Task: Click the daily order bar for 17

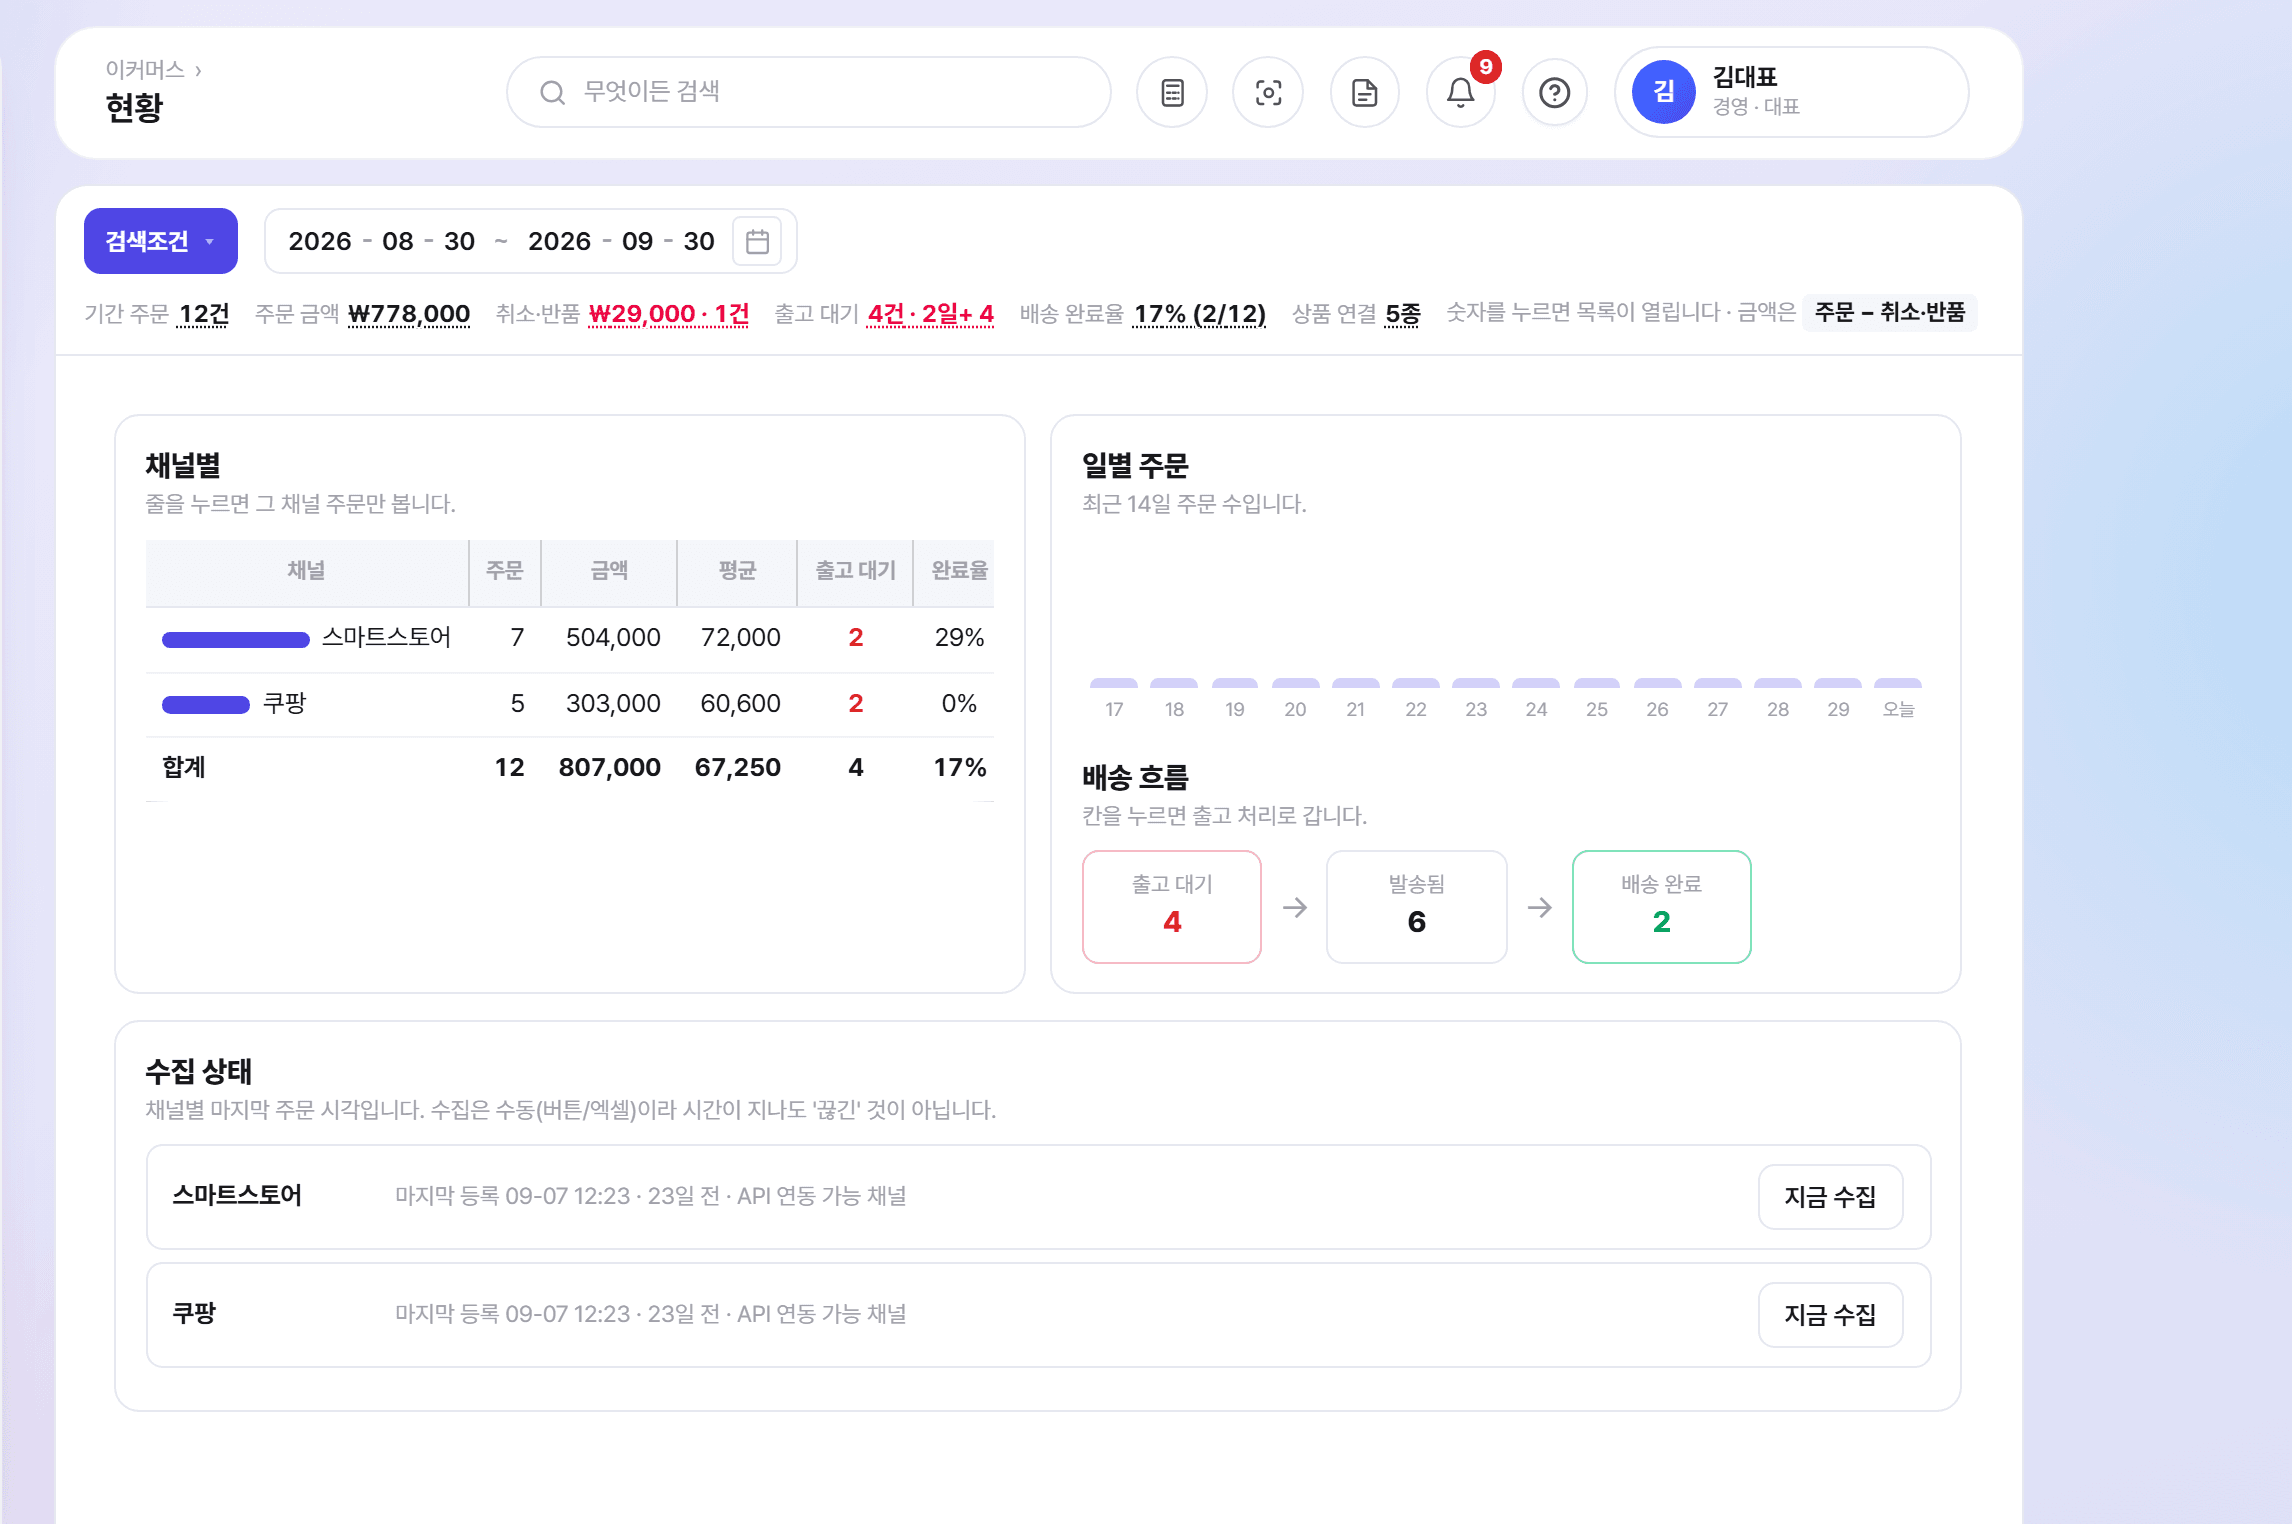Action: pyautogui.click(x=1114, y=684)
